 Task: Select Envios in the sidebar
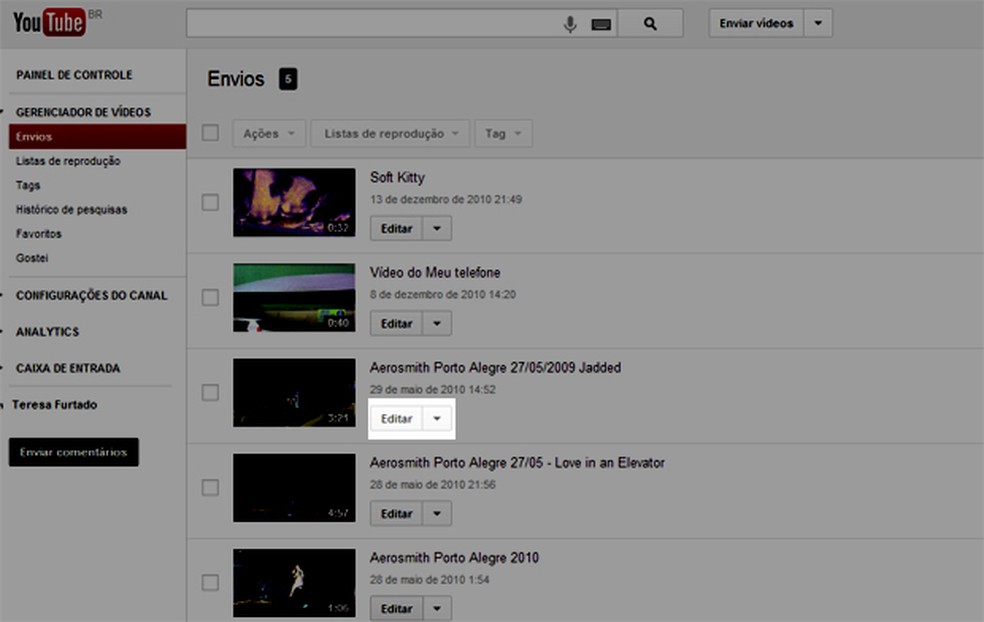tap(97, 136)
